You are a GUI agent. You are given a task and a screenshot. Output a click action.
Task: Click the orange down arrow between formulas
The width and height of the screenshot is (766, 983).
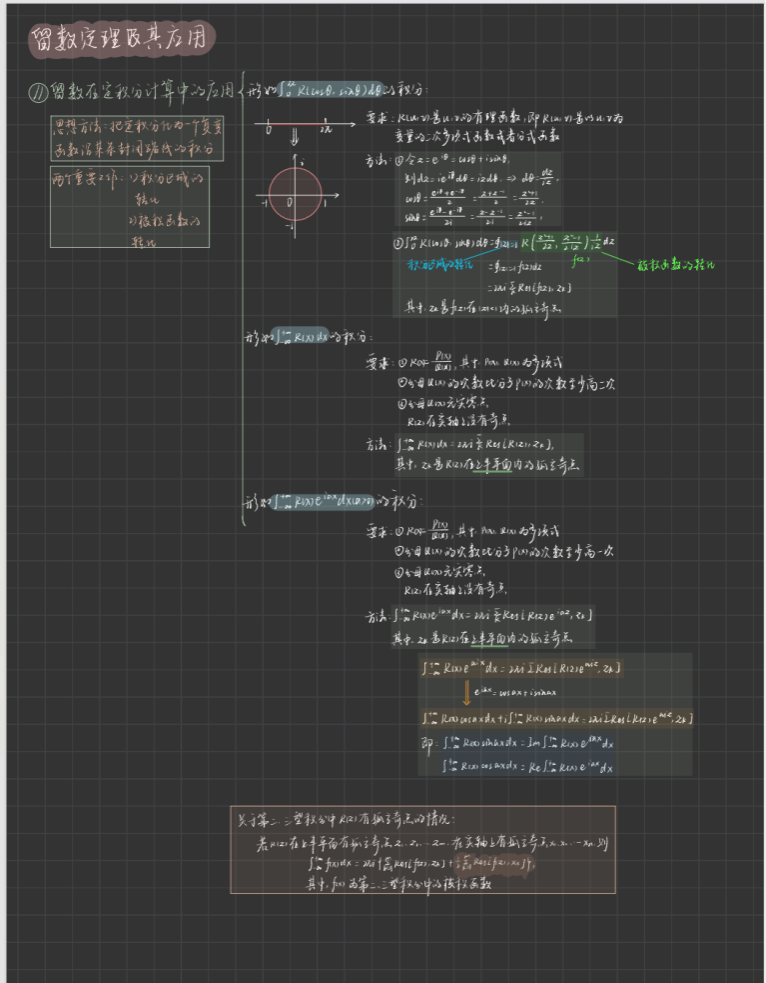(466, 693)
